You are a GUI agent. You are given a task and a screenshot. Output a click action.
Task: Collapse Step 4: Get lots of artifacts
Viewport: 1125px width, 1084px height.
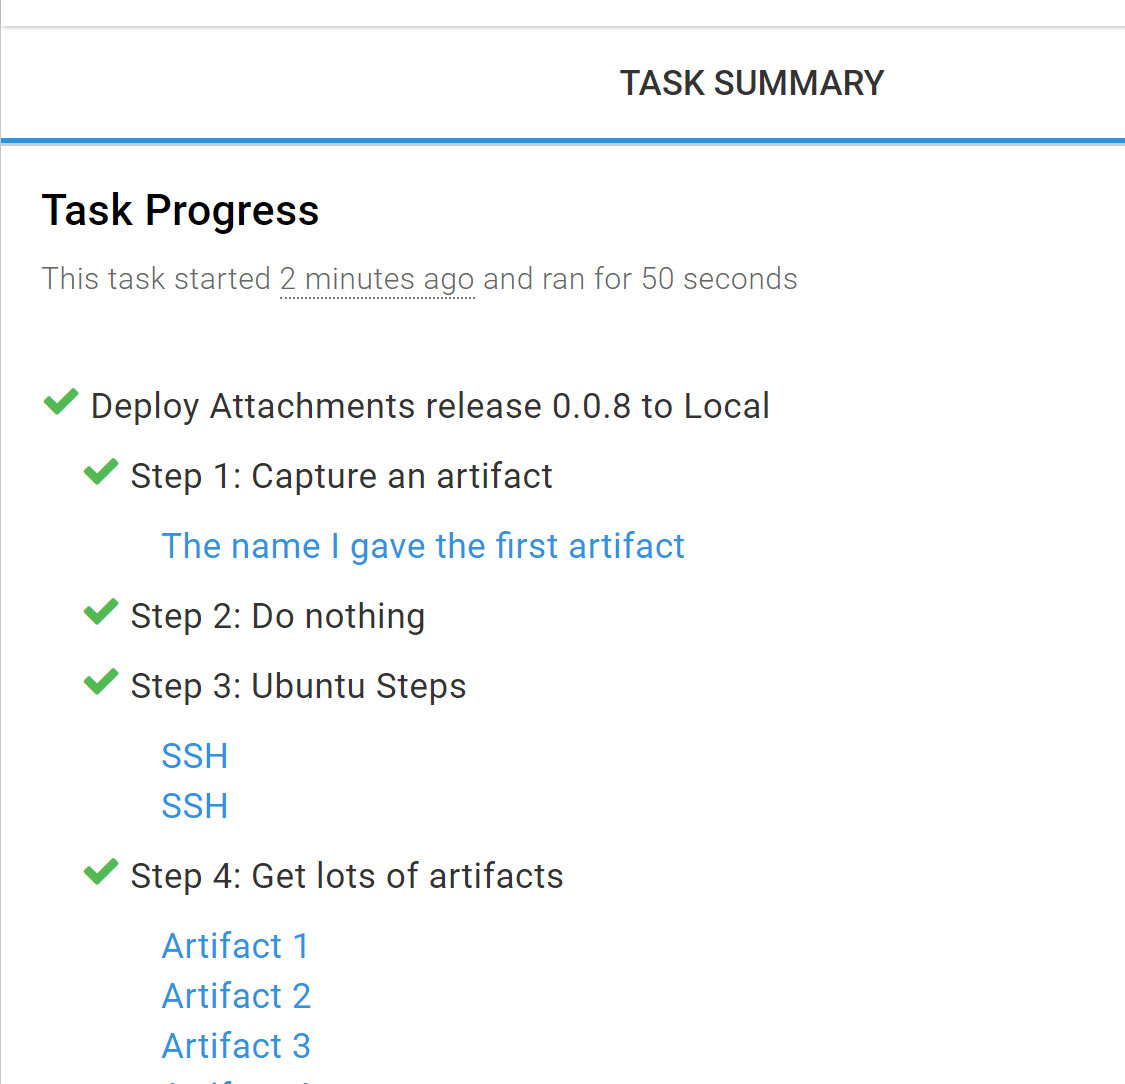346,876
